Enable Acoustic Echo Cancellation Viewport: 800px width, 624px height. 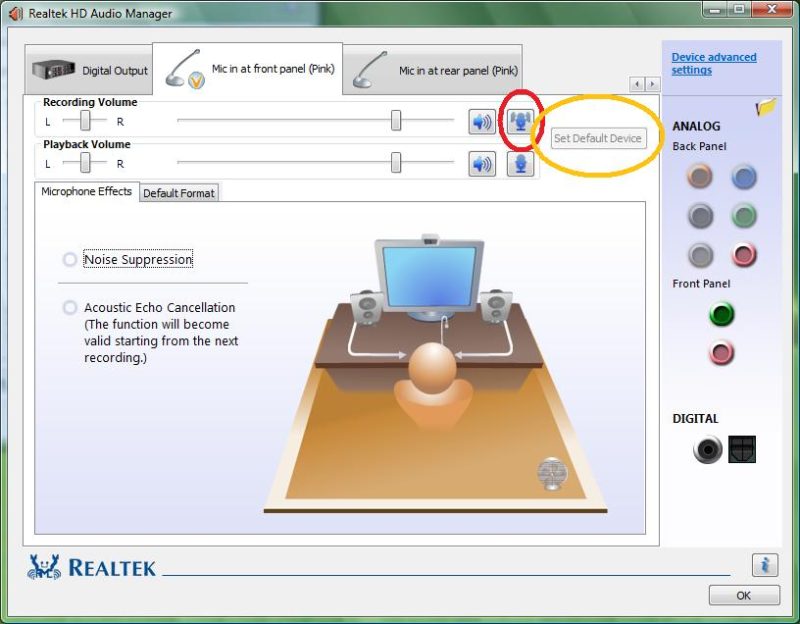click(69, 307)
